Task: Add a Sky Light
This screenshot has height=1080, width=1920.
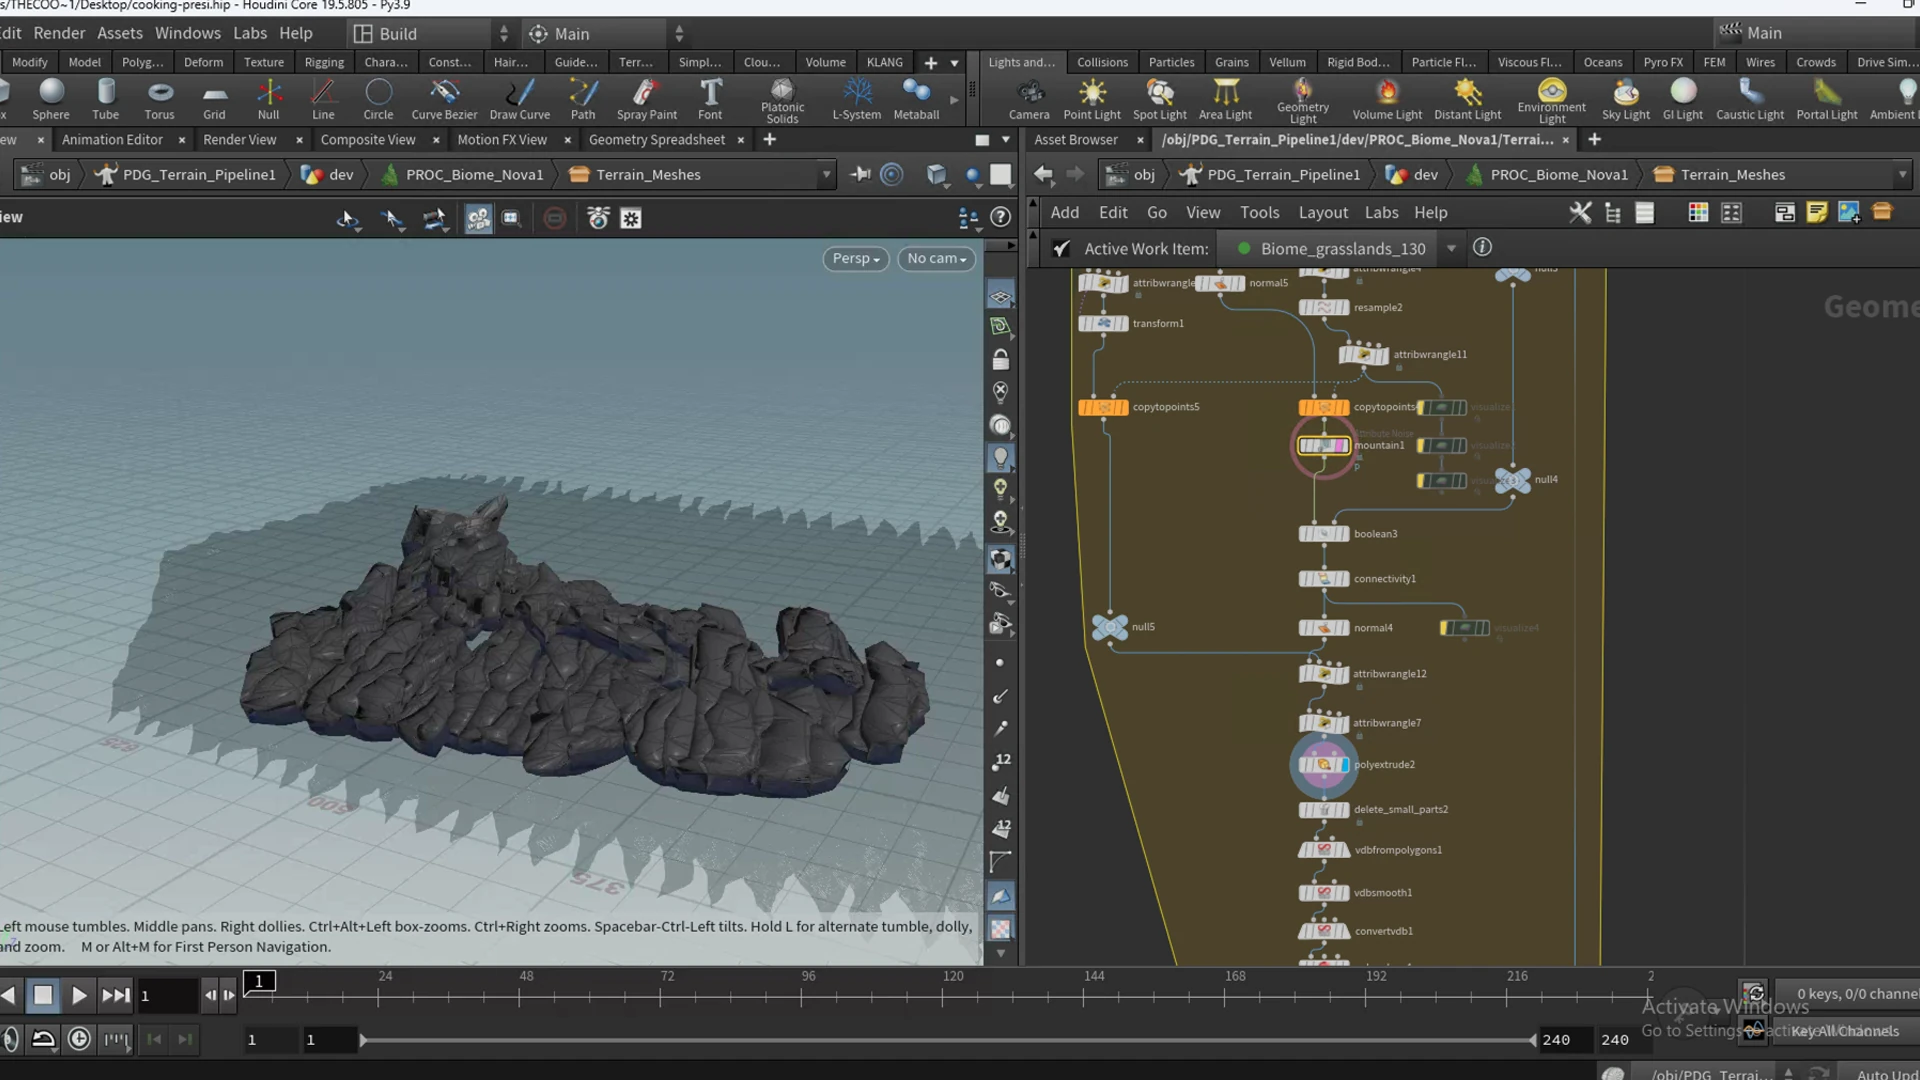Action: tap(1625, 100)
